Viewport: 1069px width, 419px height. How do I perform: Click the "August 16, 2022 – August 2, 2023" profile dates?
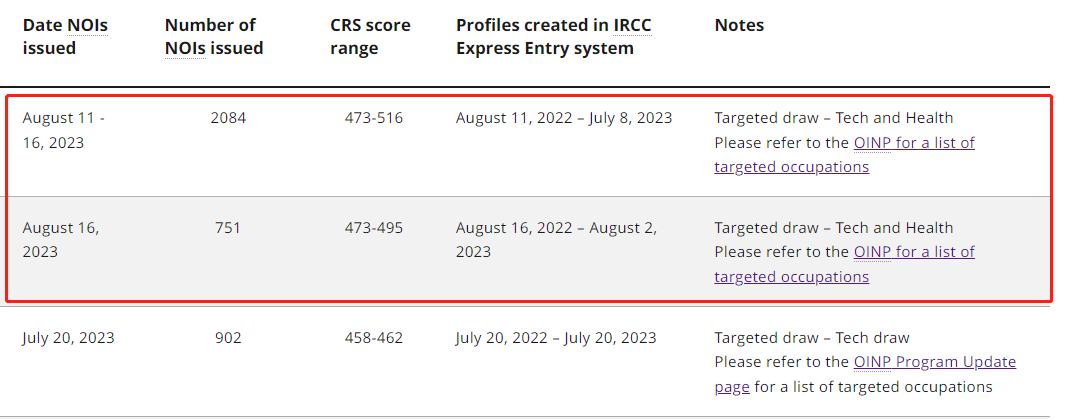click(556, 239)
